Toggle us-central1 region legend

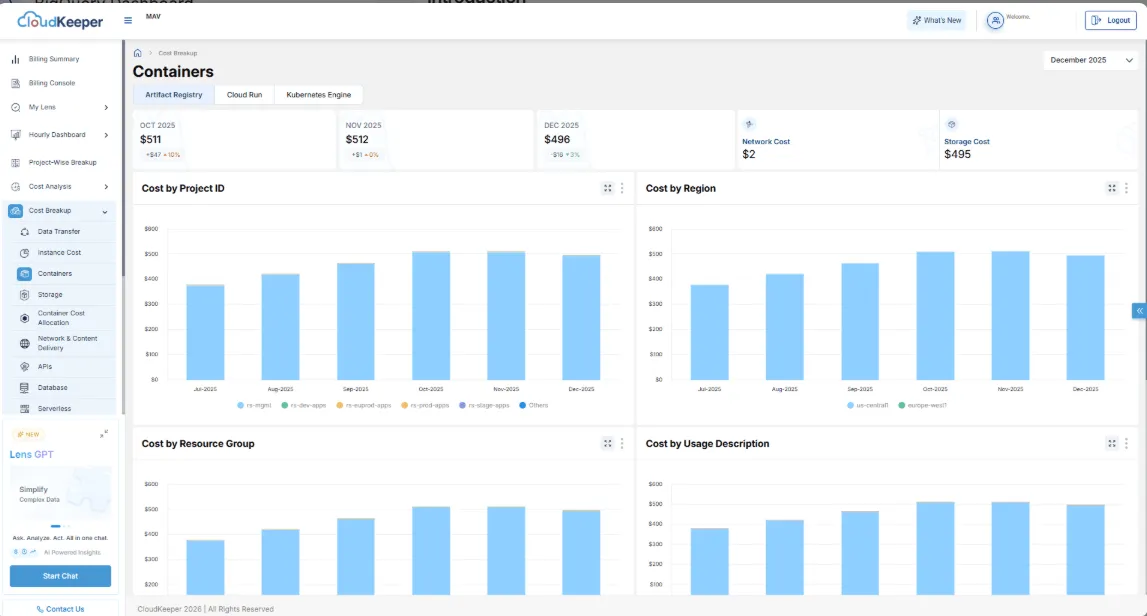[868, 405]
